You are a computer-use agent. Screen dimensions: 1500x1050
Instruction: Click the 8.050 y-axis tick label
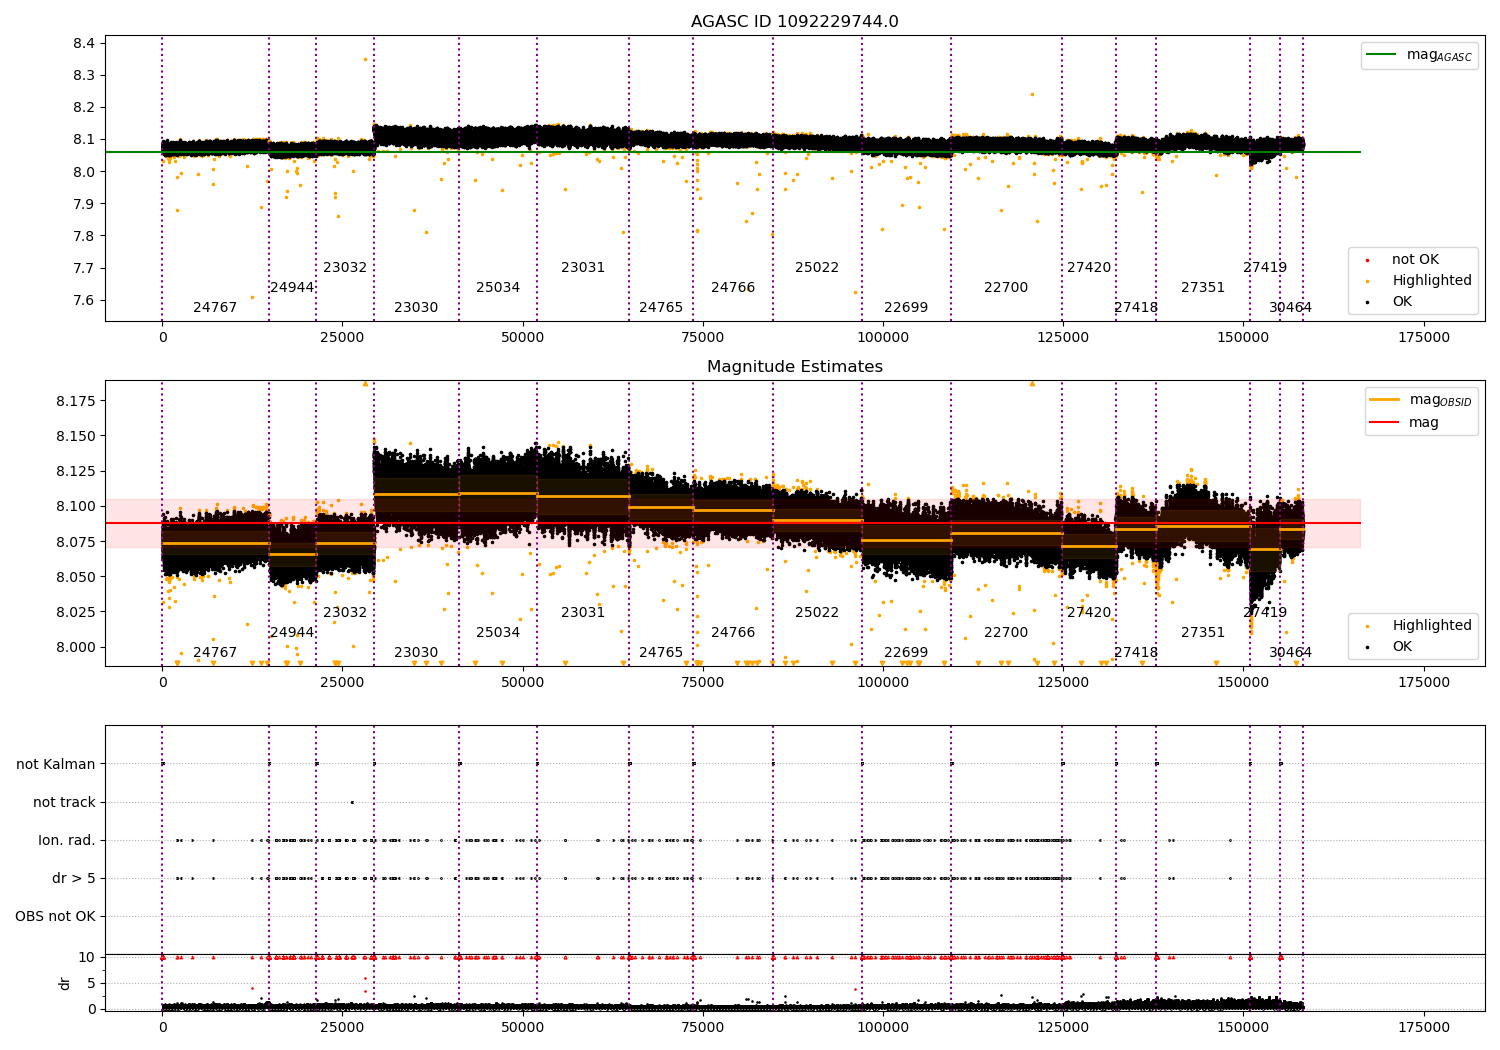click(x=76, y=577)
